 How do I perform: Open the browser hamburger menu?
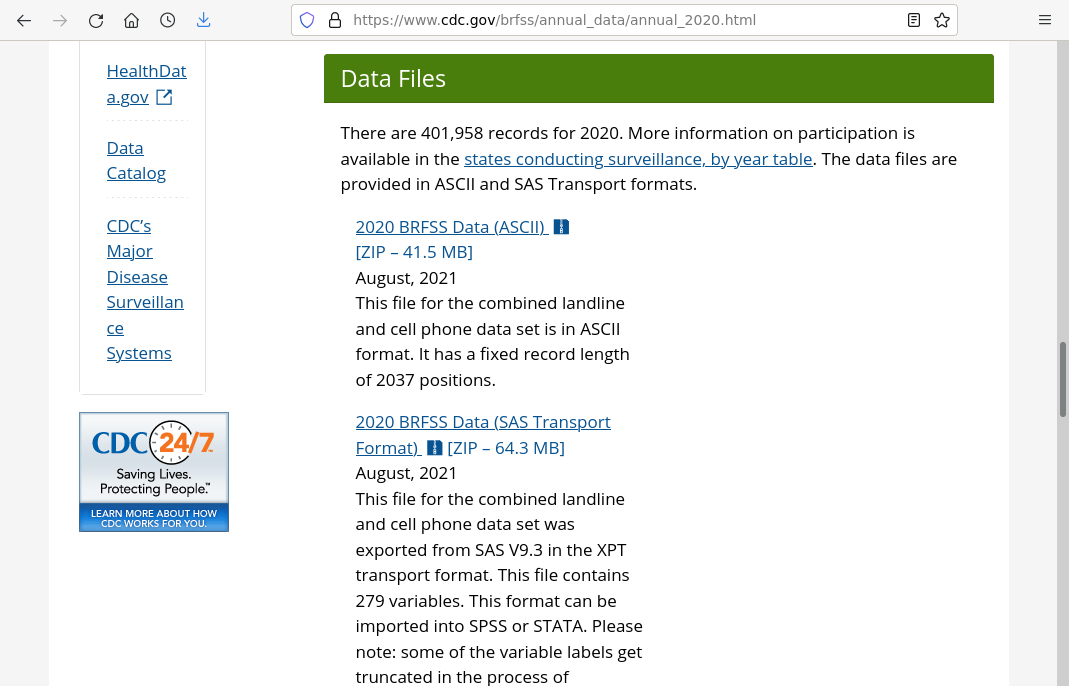click(x=1045, y=20)
